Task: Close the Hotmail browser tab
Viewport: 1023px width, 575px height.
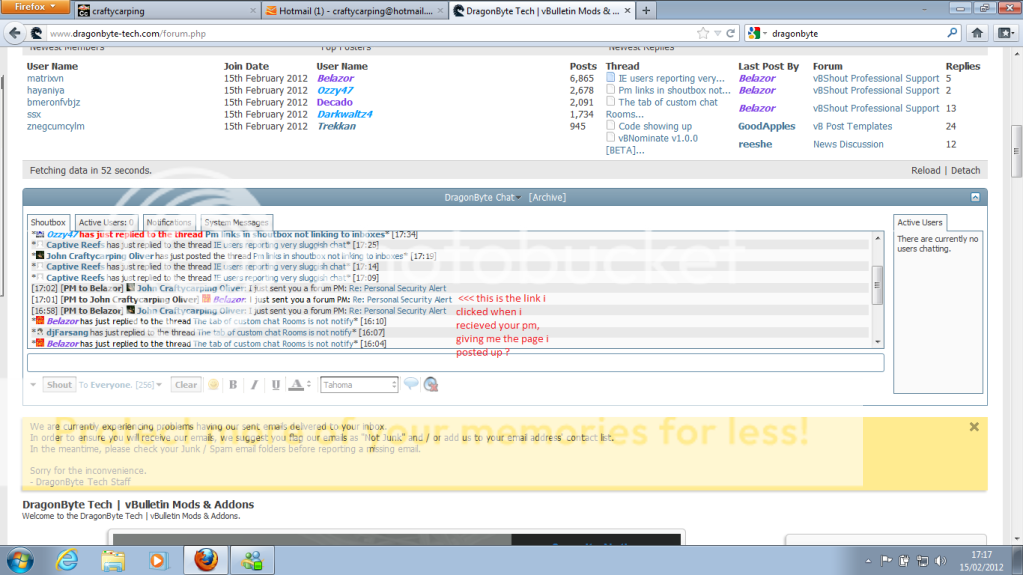Action: click(440, 11)
